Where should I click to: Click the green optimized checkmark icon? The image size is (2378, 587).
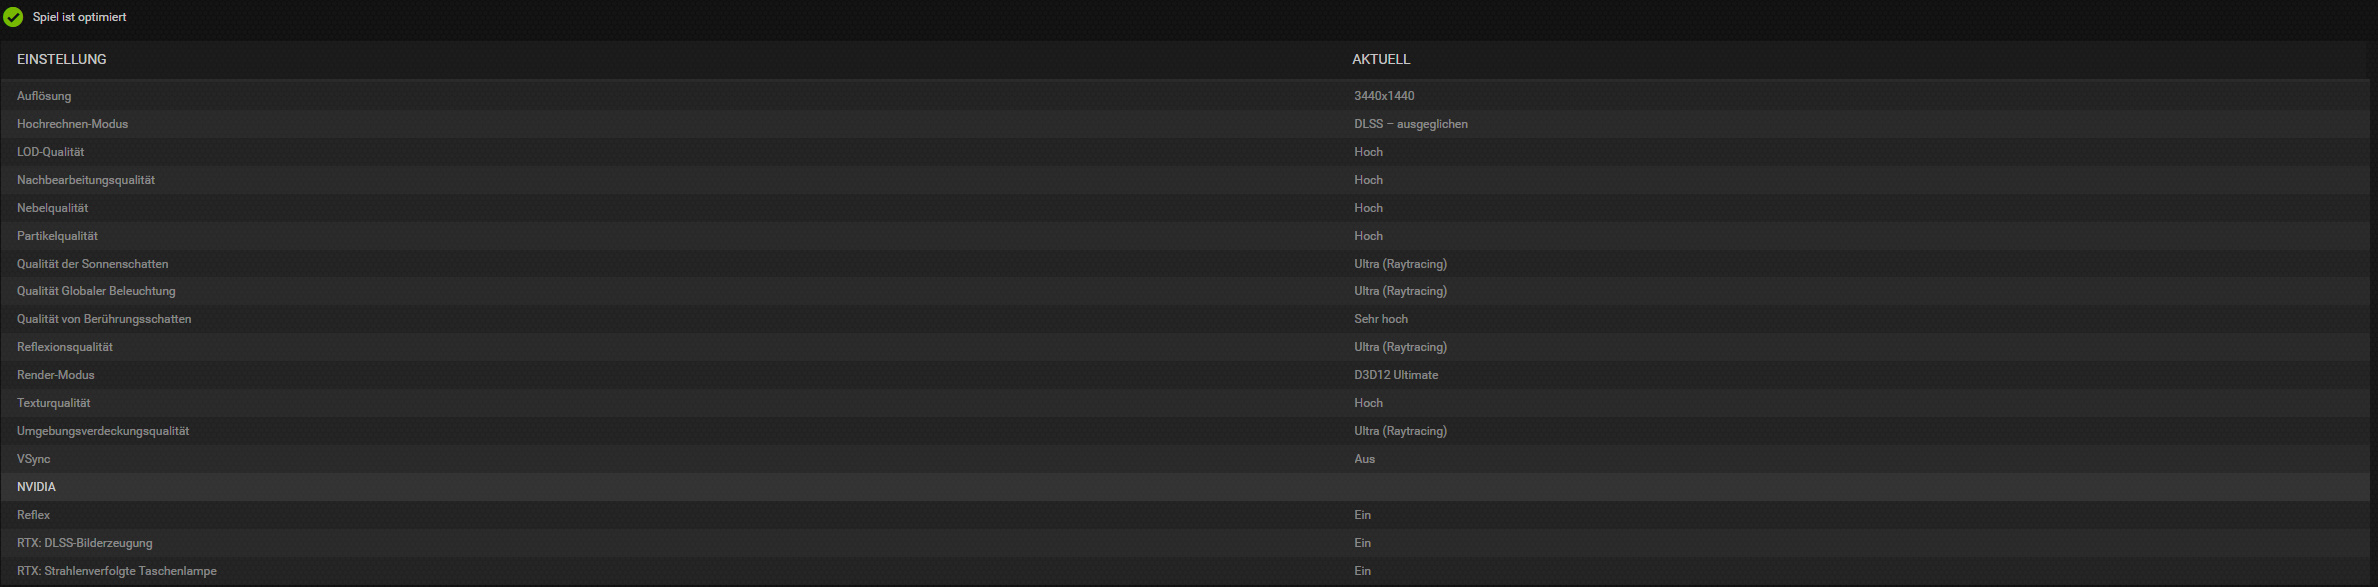(13, 17)
